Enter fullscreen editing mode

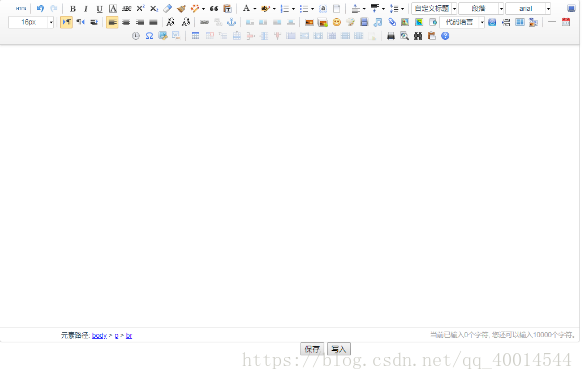[571, 9]
